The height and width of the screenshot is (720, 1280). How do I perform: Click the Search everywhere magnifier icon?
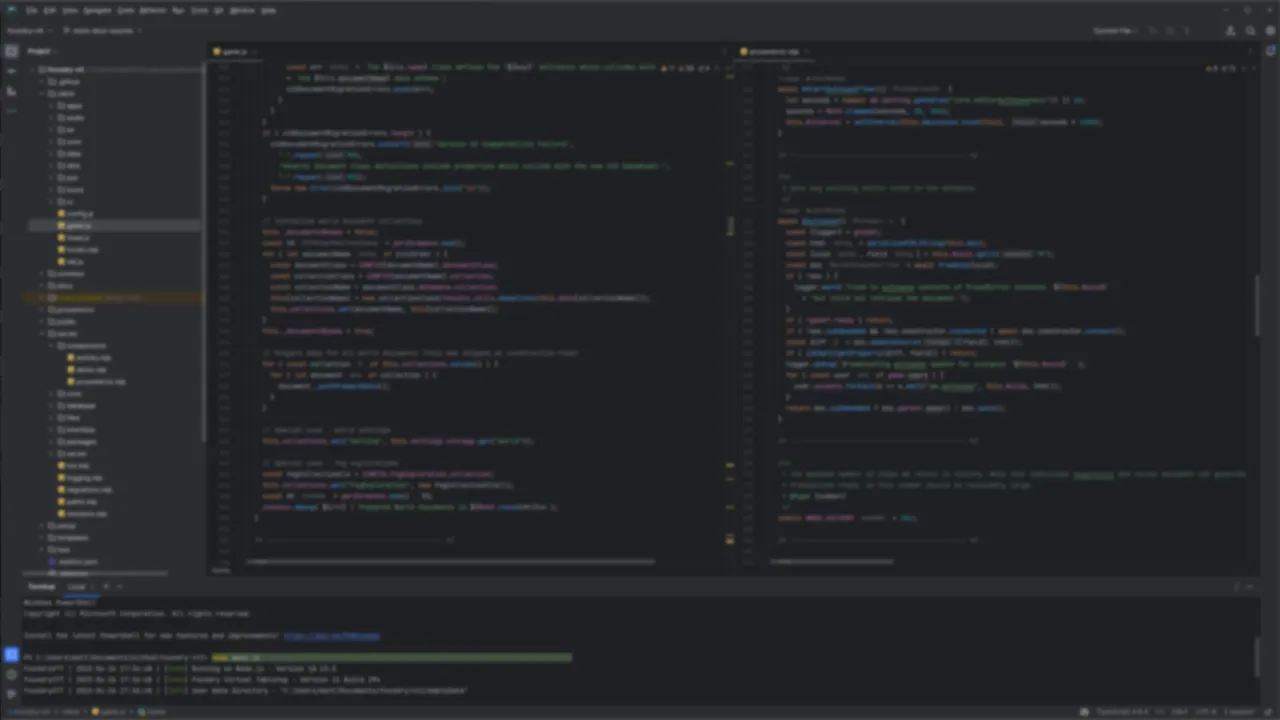click(1251, 31)
